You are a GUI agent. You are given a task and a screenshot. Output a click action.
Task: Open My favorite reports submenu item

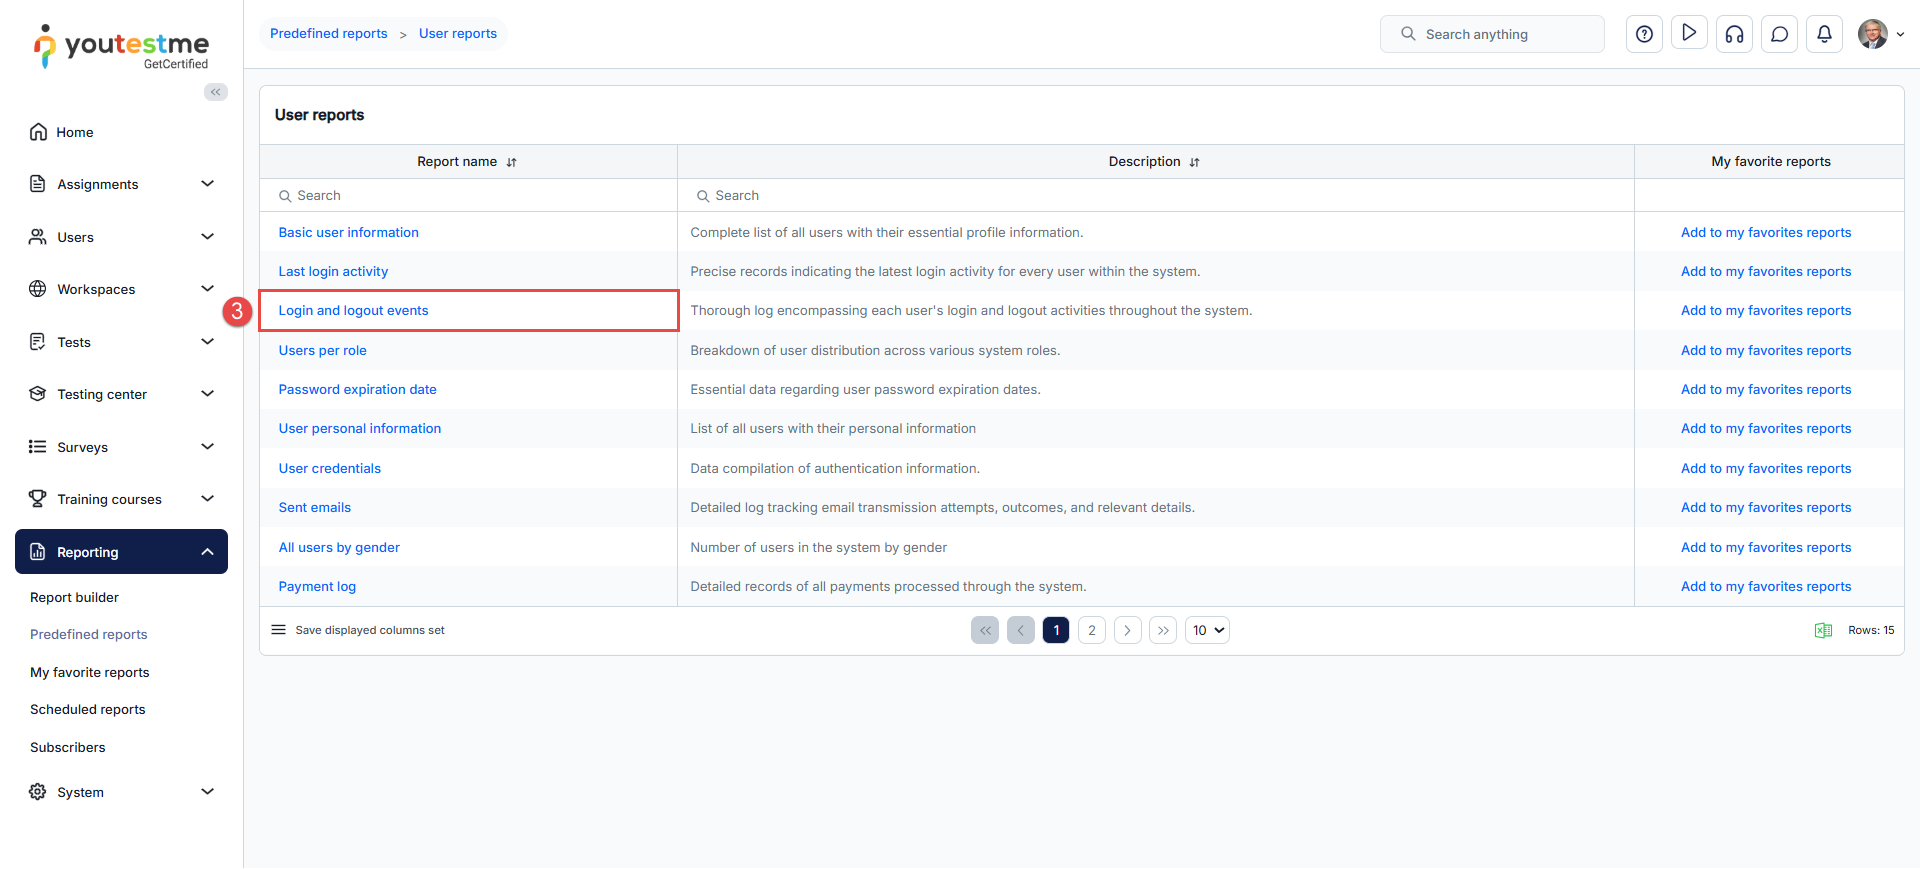(x=89, y=672)
